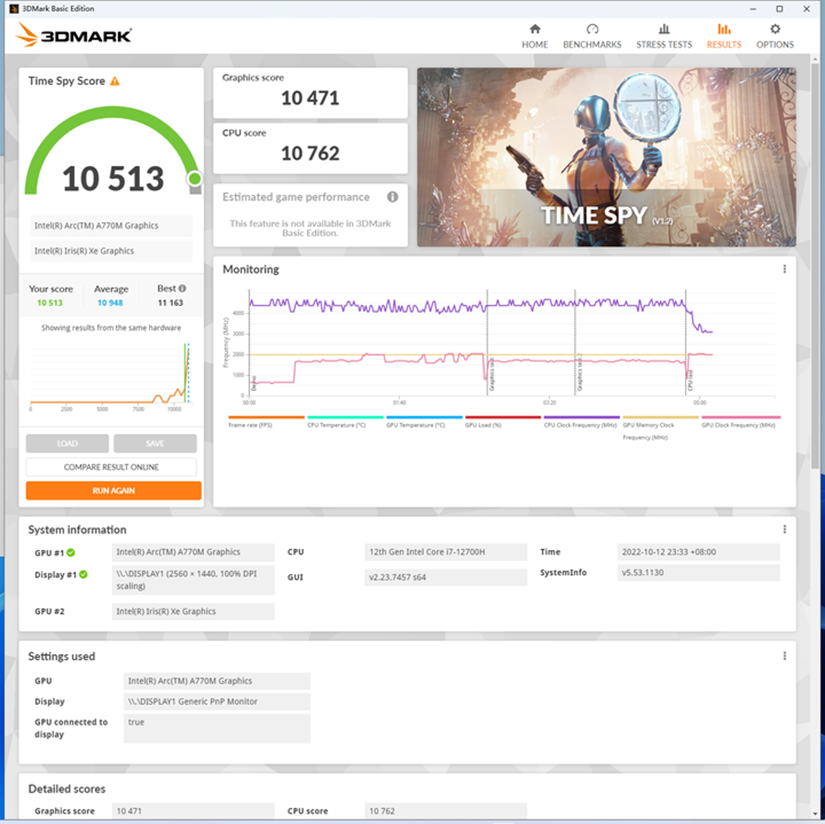
Task: Click the GUI version v2.23.7457 s64
Action: pyautogui.click(x=445, y=577)
